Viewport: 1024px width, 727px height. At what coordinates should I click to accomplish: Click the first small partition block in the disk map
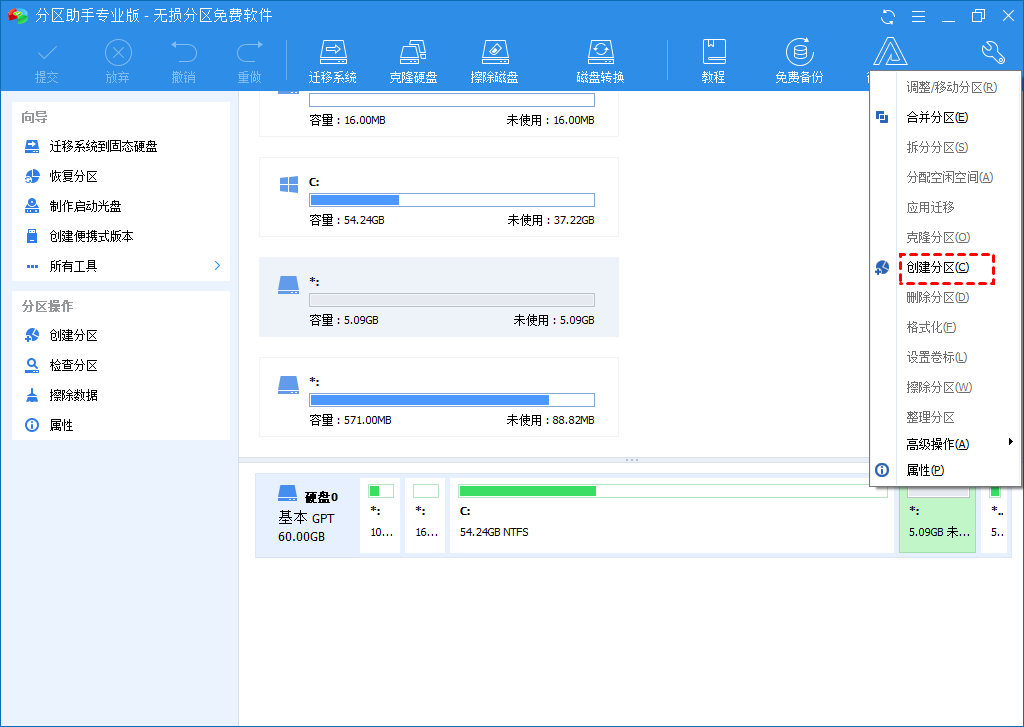click(x=380, y=515)
